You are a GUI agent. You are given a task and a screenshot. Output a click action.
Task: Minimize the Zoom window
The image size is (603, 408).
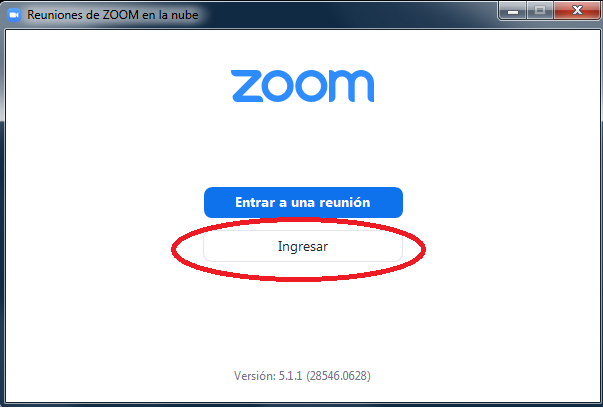513,10
